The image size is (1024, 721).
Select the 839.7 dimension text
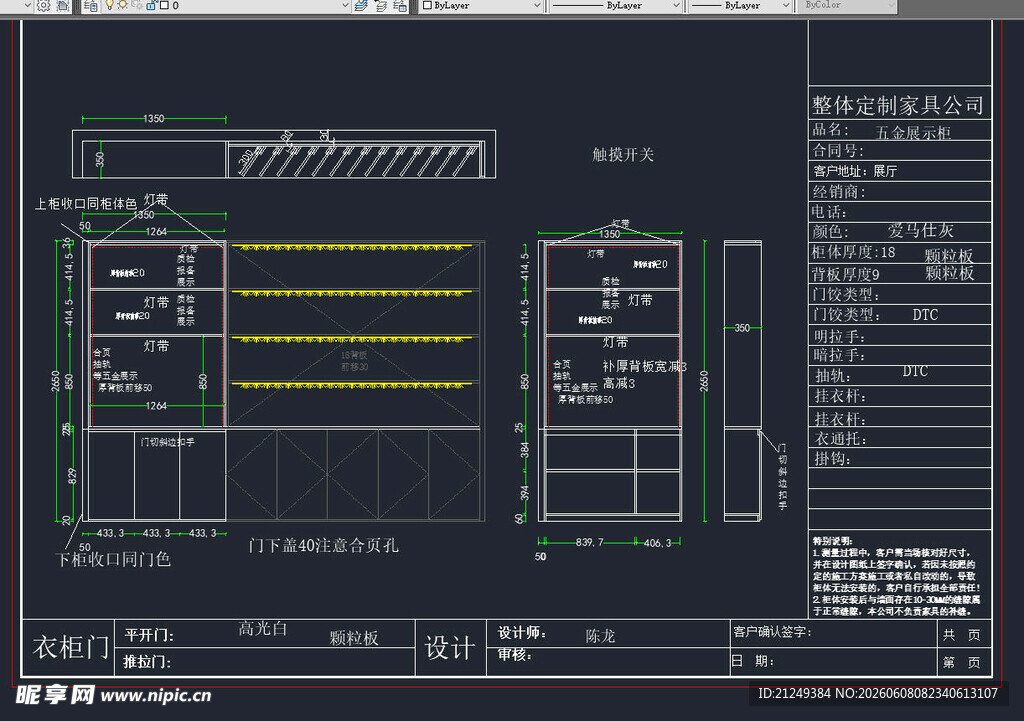pos(590,543)
